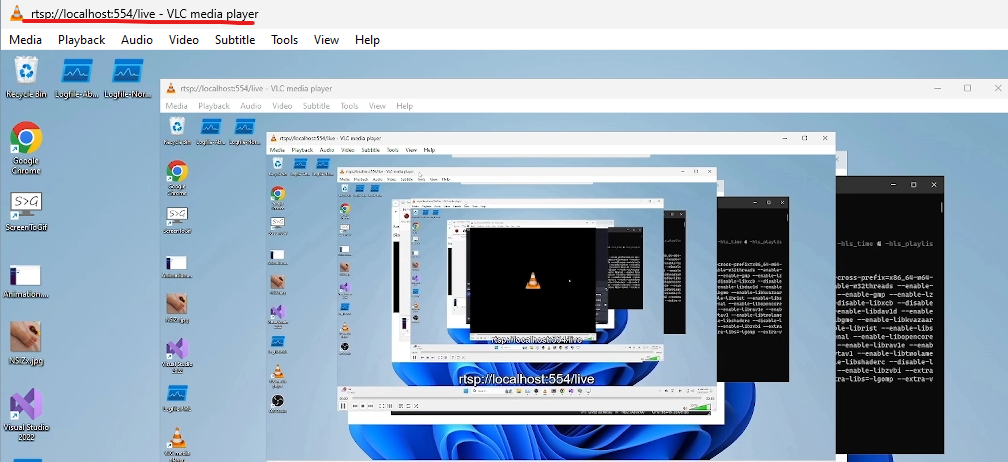Click View in the first nested VLC window

377,106
